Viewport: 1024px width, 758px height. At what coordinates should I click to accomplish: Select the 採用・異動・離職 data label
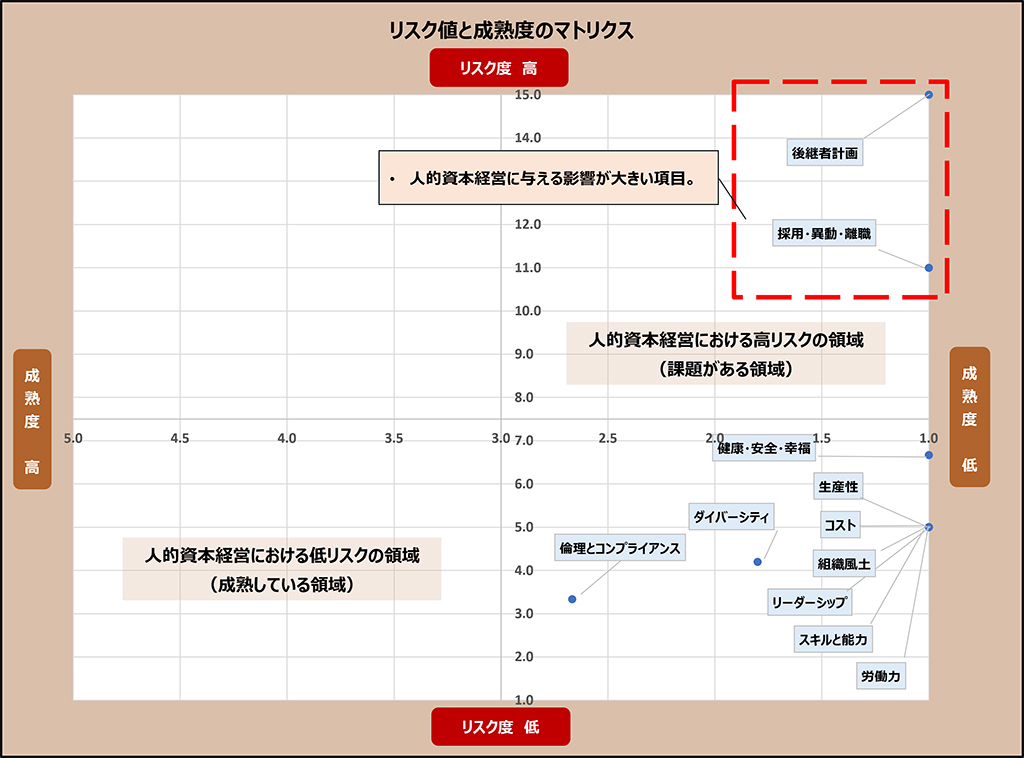(824, 234)
